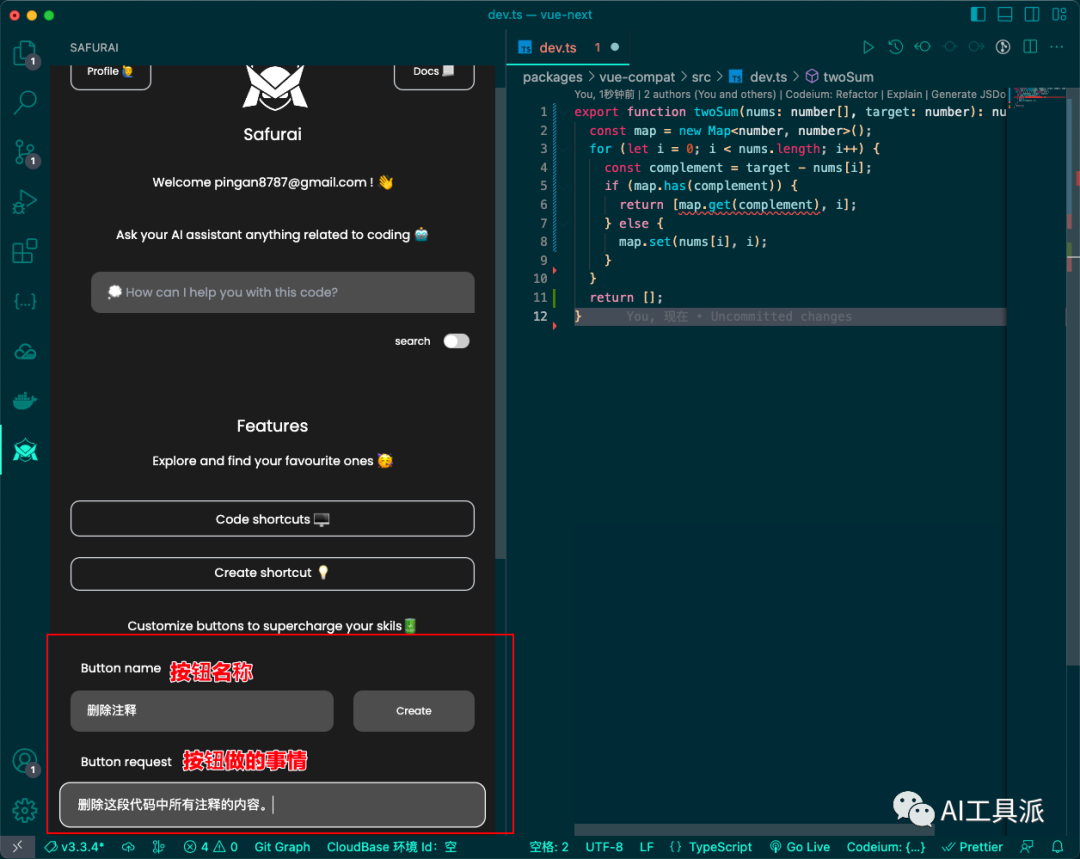Click Explain code lens link
Image resolution: width=1080 pixels, height=859 pixels.
point(904,94)
